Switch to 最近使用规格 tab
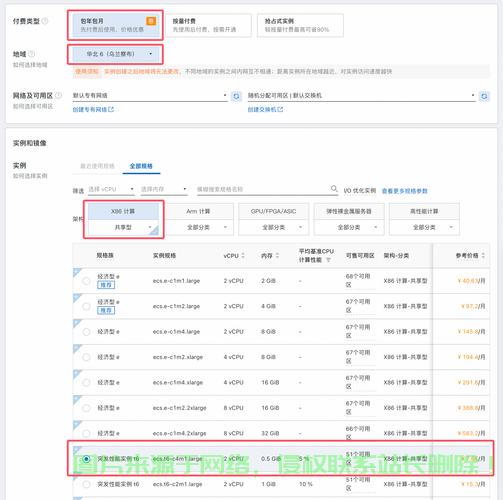Screen dimensions: 503x500 coord(97,166)
